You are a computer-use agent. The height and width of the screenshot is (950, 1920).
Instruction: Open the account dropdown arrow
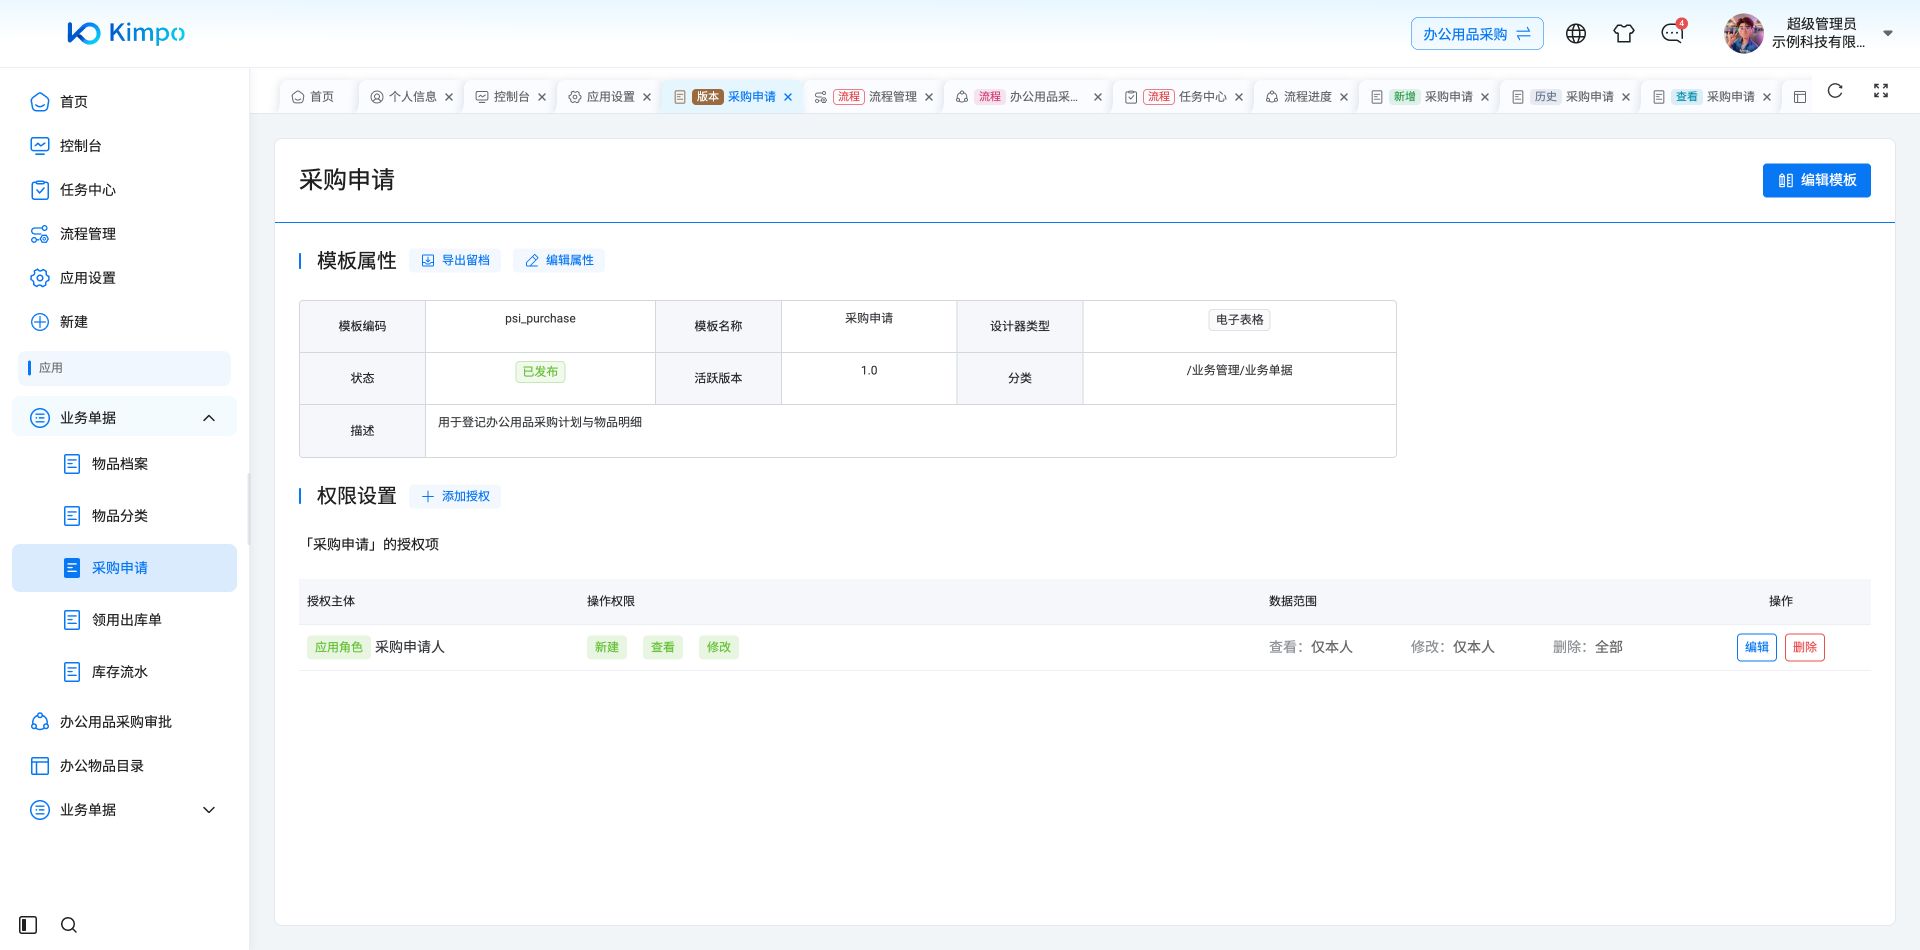[1888, 33]
